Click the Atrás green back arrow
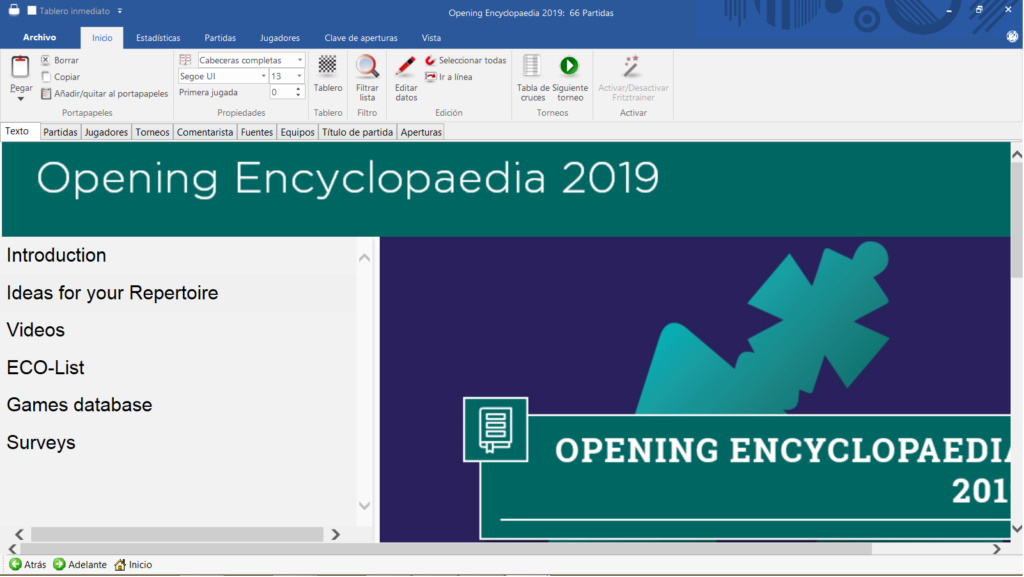1024x577 pixels. pyautogui.click(x=15, y=564)
